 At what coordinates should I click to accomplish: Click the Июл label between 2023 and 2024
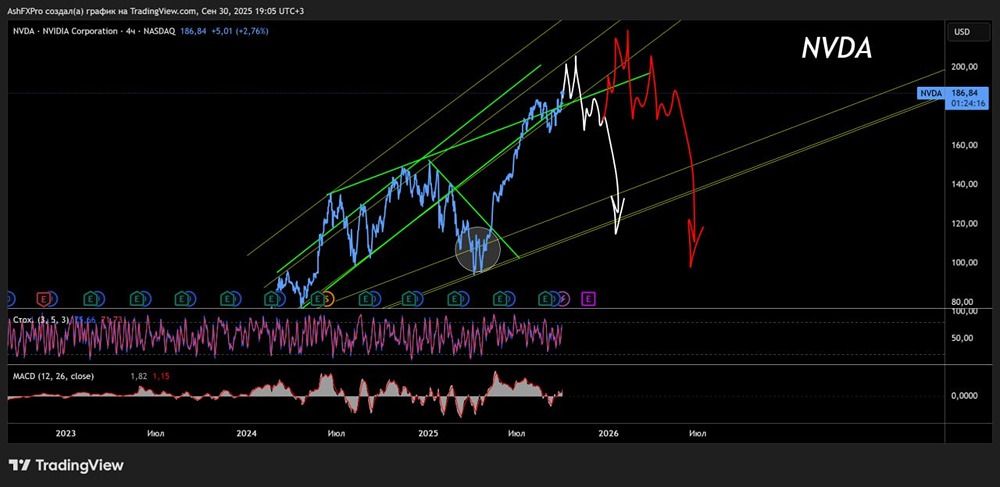(156, 433)
